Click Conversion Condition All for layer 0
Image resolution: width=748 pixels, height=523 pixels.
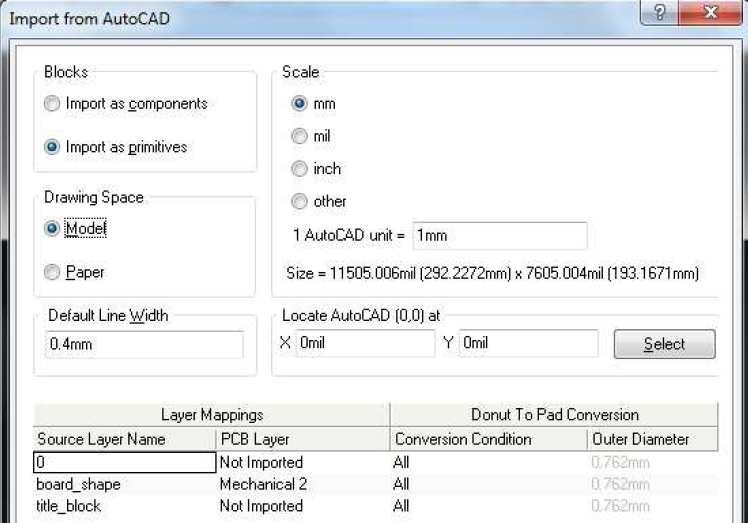tap(488, 462)
